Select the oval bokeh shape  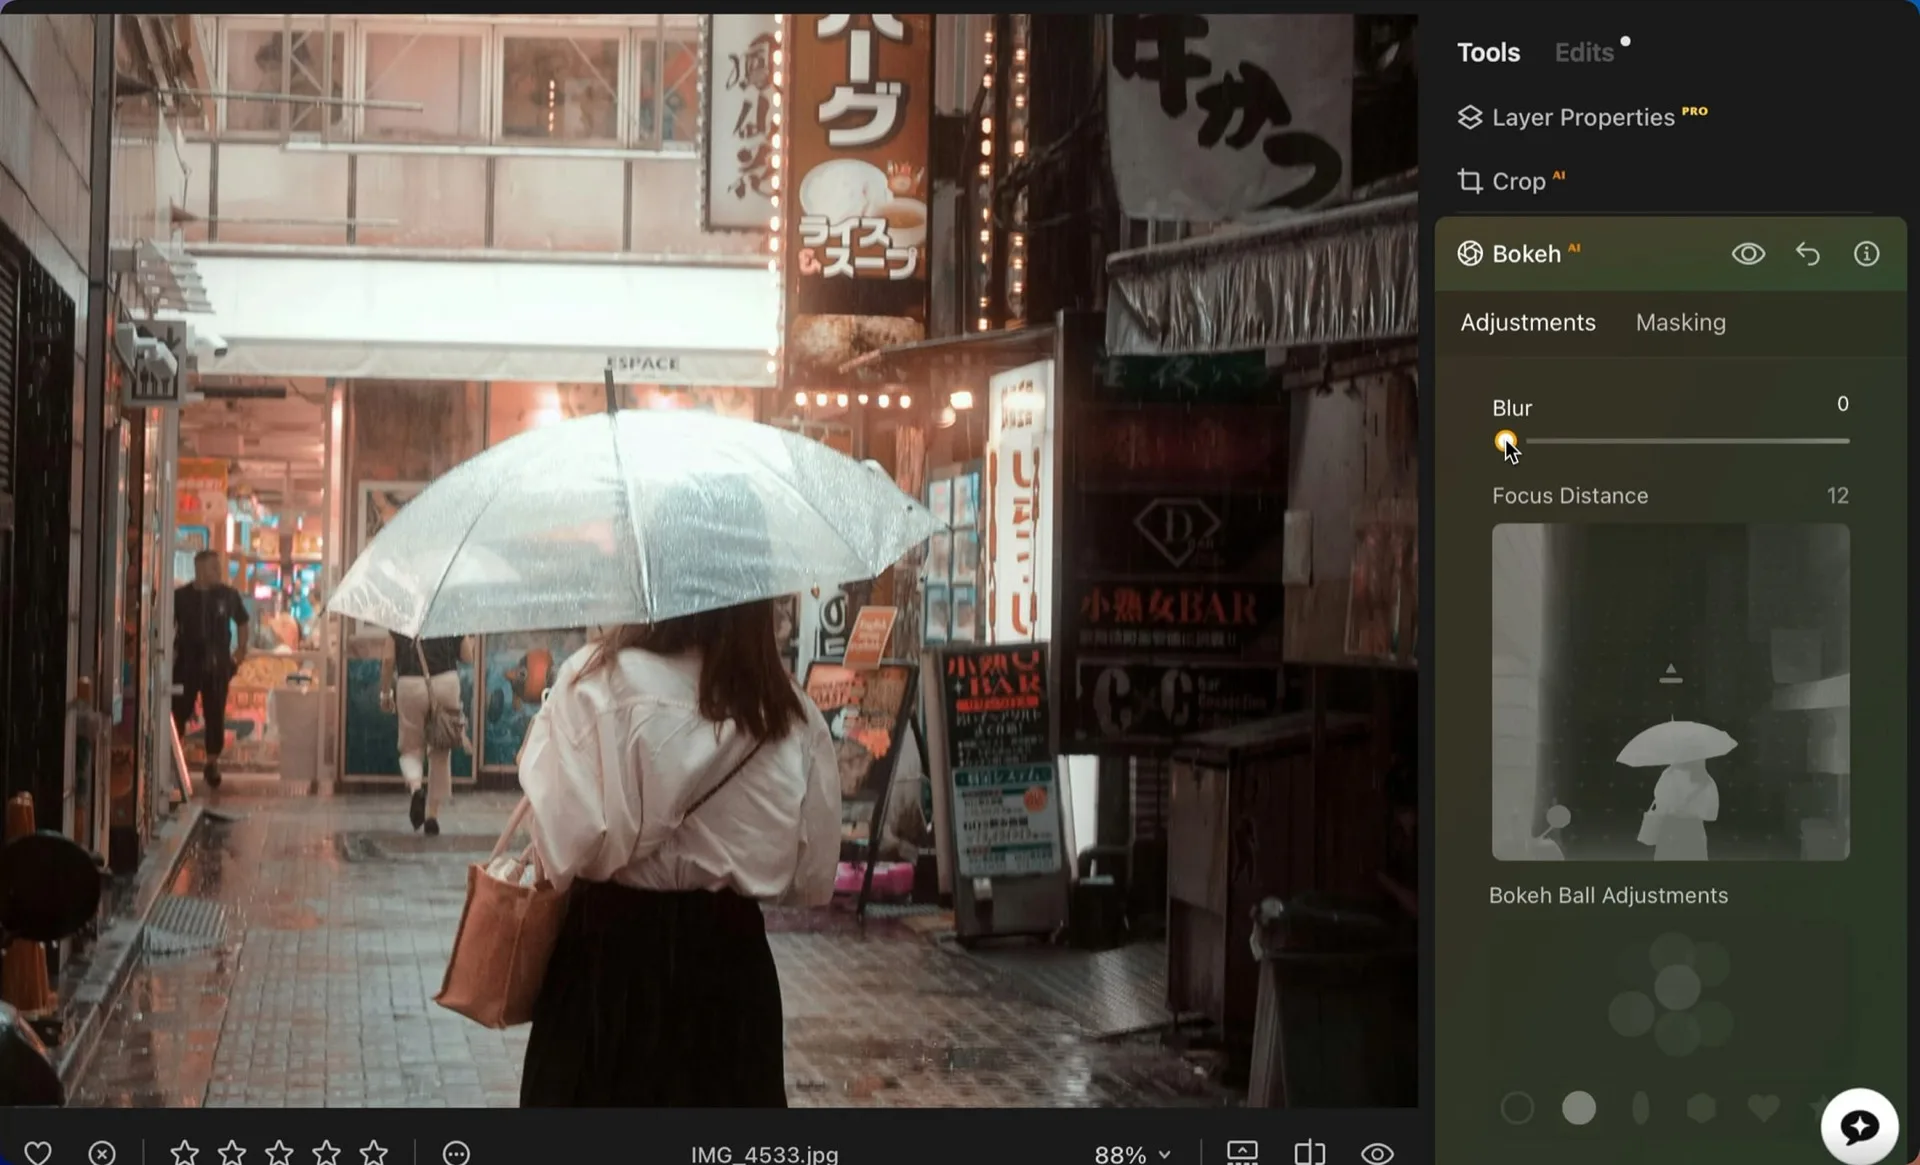pos(1640,1108)
